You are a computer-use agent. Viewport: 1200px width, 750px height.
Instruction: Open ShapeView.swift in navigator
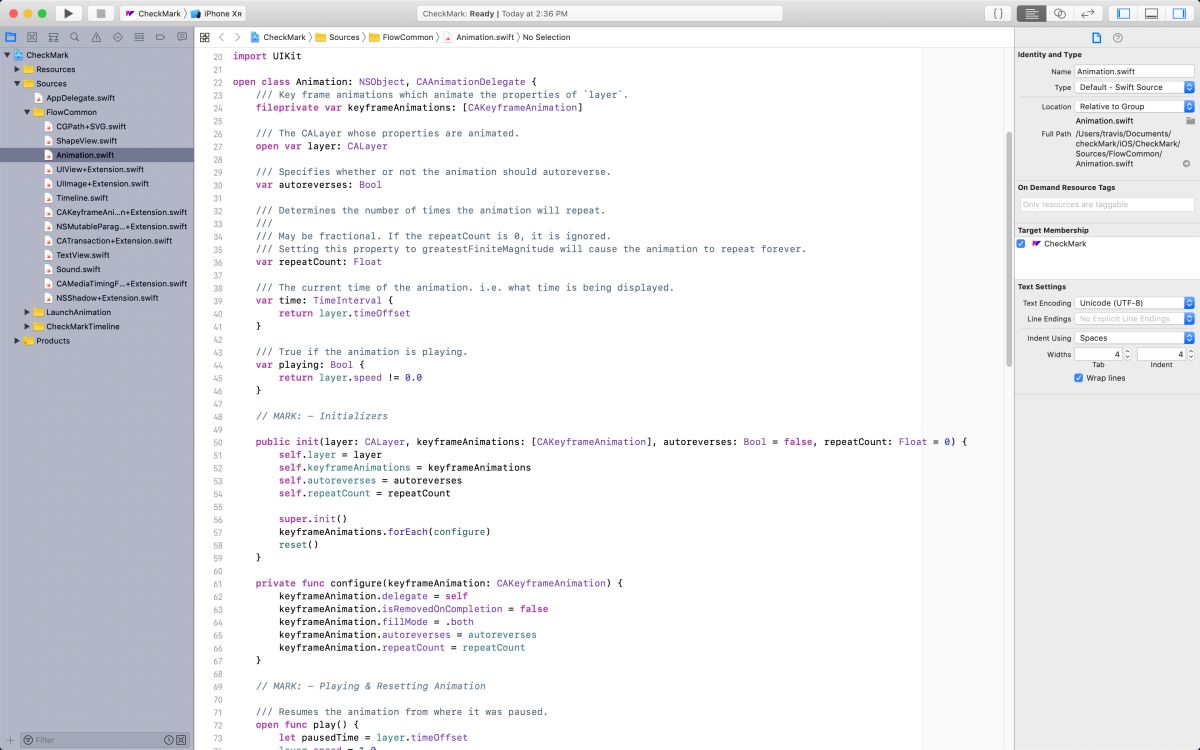(x=86, y=141)
